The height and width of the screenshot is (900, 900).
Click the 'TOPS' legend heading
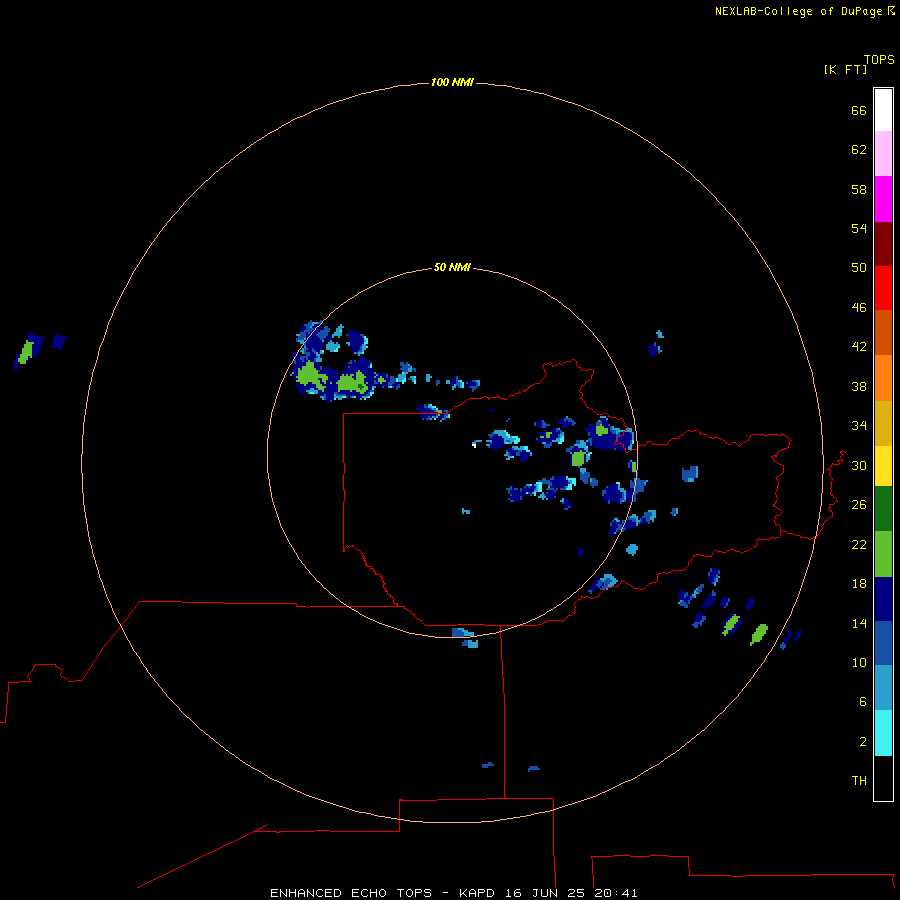click(x=879, y=59)
